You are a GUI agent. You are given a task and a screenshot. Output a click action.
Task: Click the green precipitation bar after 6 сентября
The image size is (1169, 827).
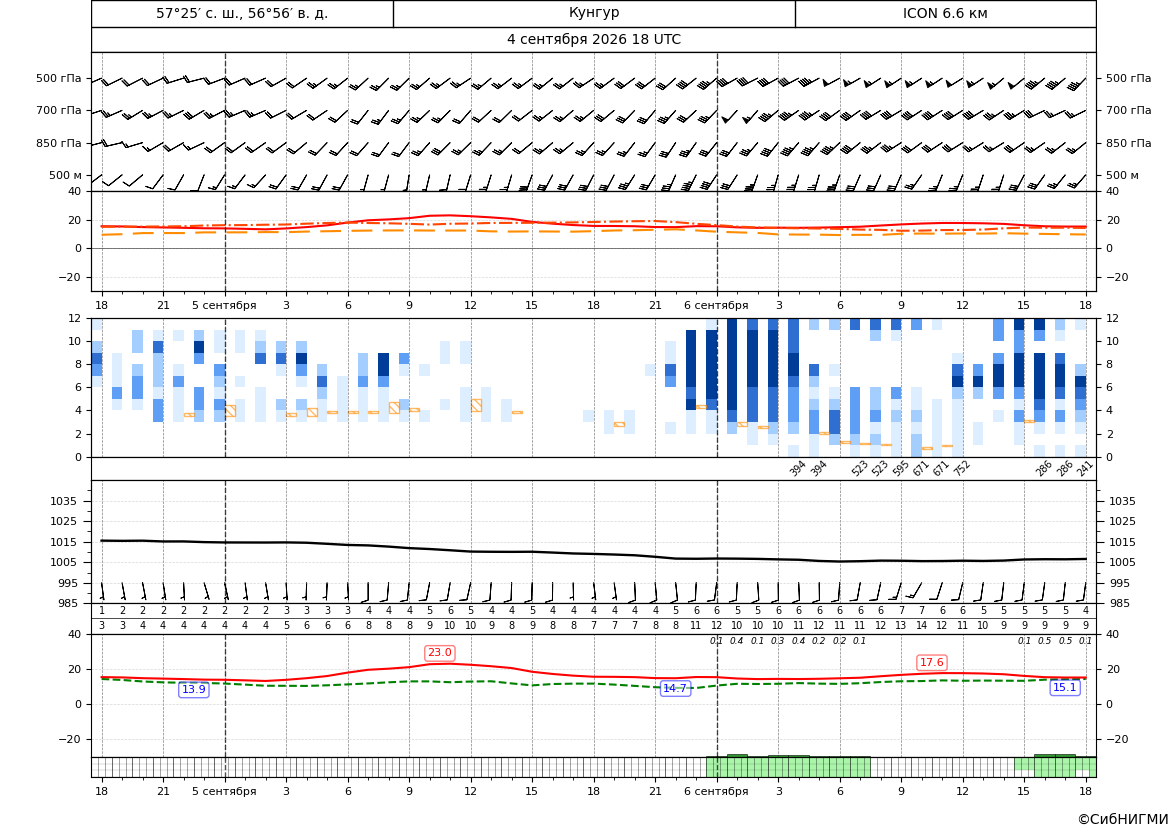[789, 767]
